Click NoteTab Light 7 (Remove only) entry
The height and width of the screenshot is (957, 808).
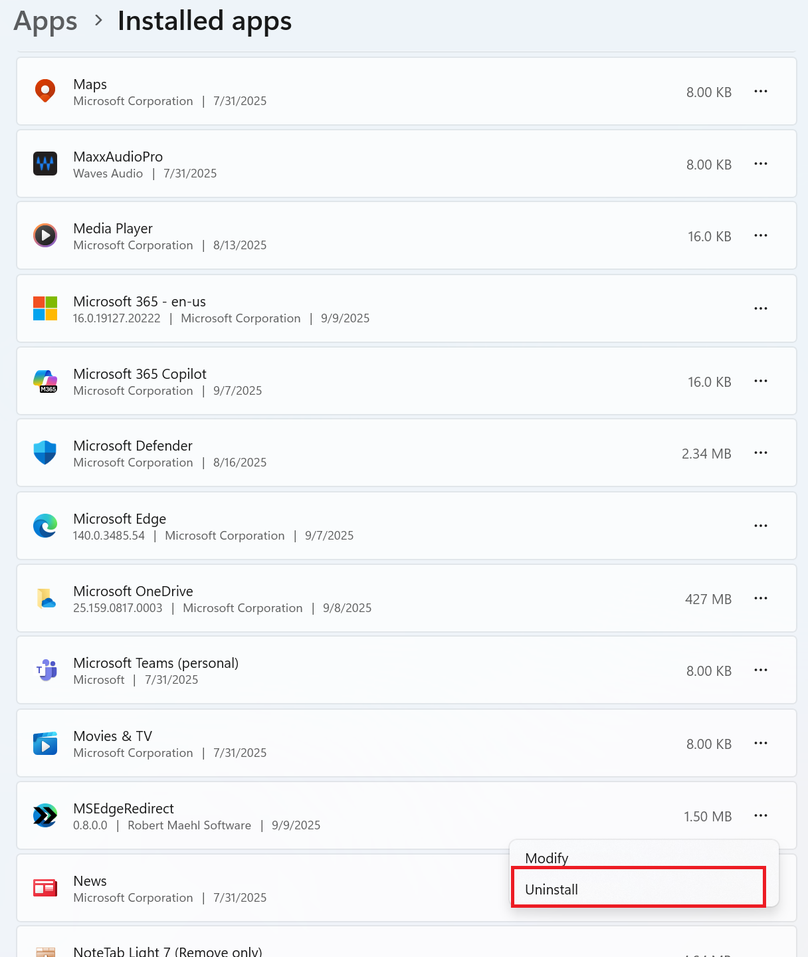pyautogui.click(x=406, y=942)
